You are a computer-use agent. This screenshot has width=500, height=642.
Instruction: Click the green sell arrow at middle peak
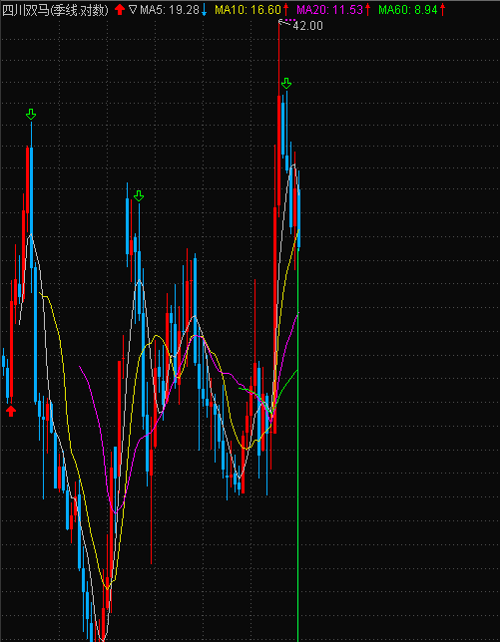(x=139, y=196)
